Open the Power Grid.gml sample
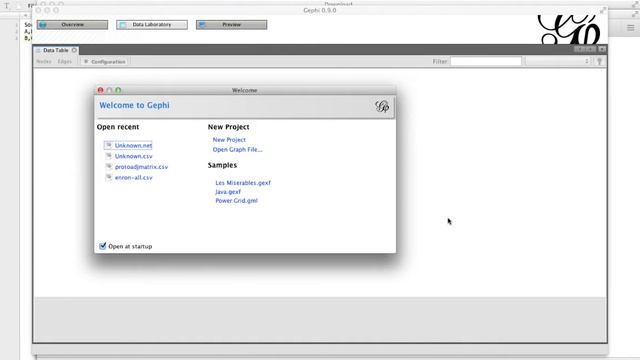The width and height of the screenshot is (640, 360). click(236, 200)
